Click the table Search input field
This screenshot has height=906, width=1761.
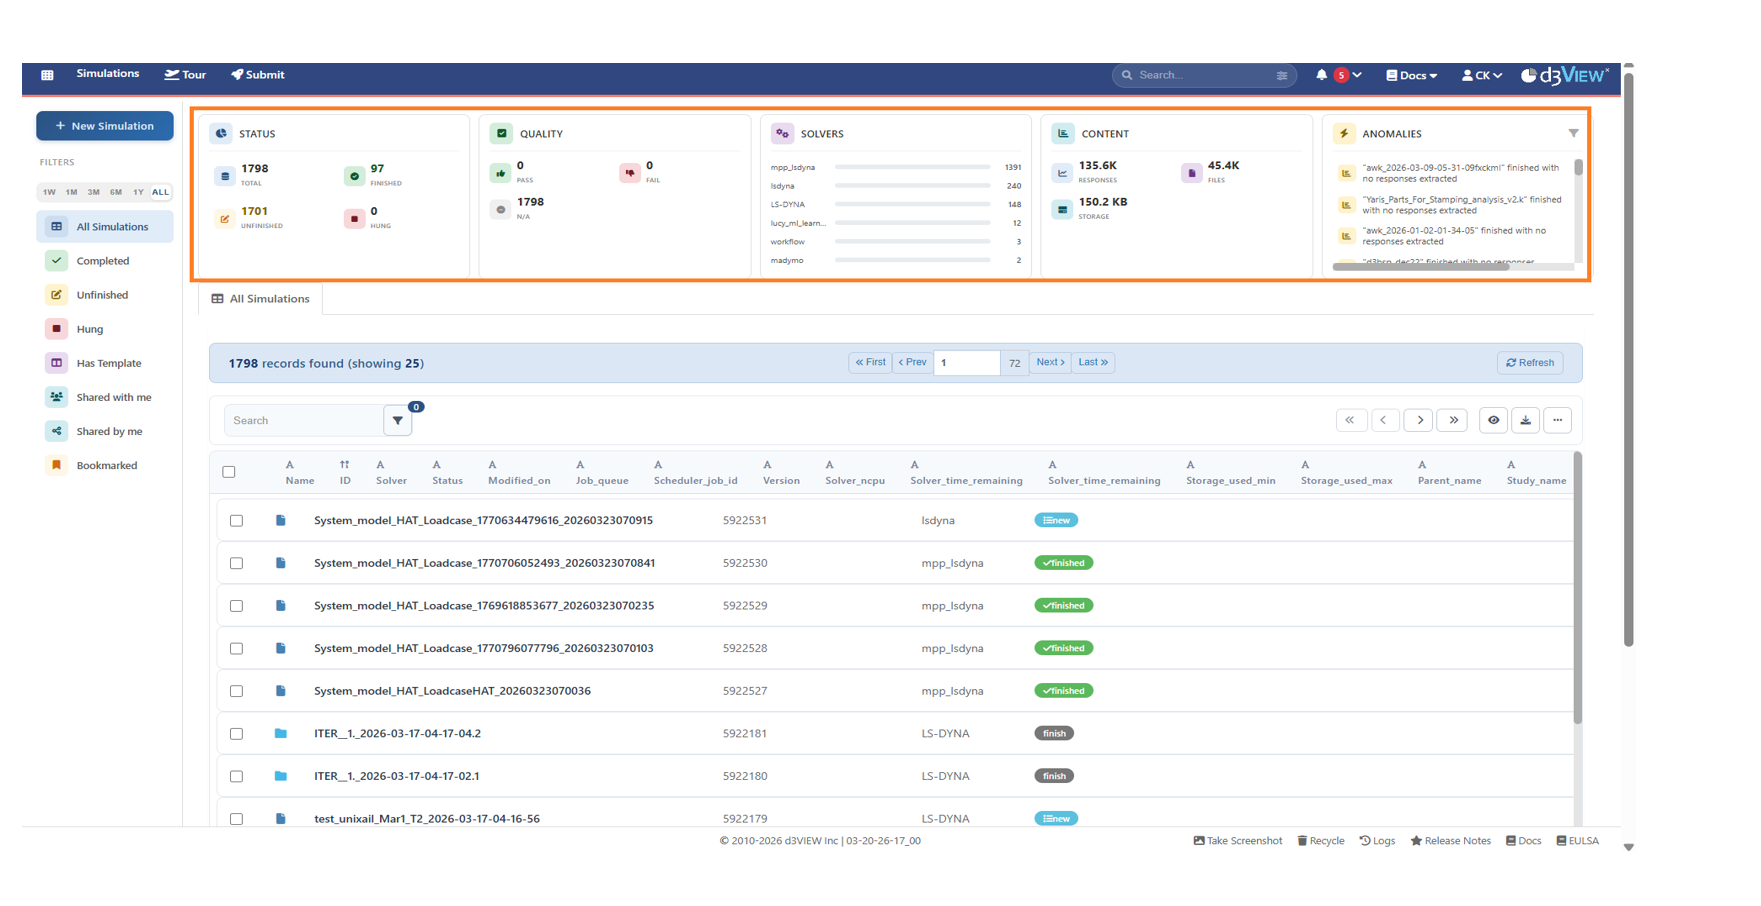[303, 421]
